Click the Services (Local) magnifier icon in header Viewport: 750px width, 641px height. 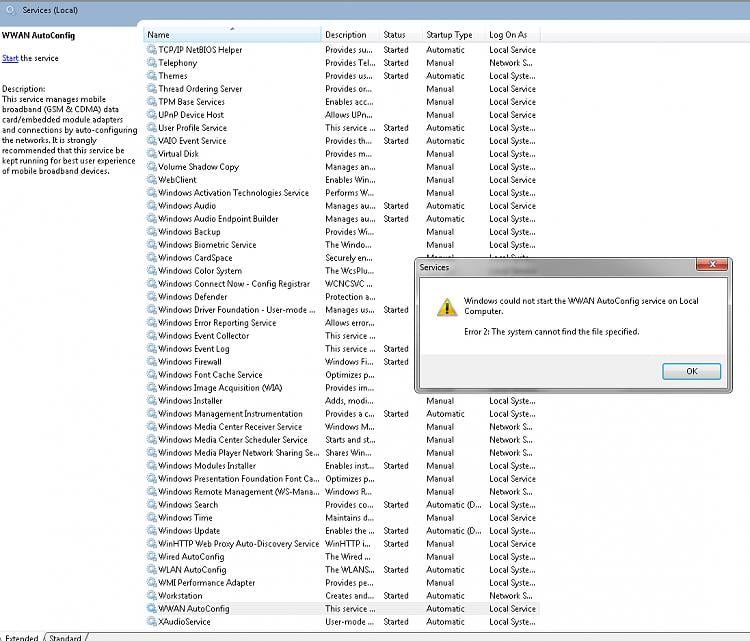(11, 10)
